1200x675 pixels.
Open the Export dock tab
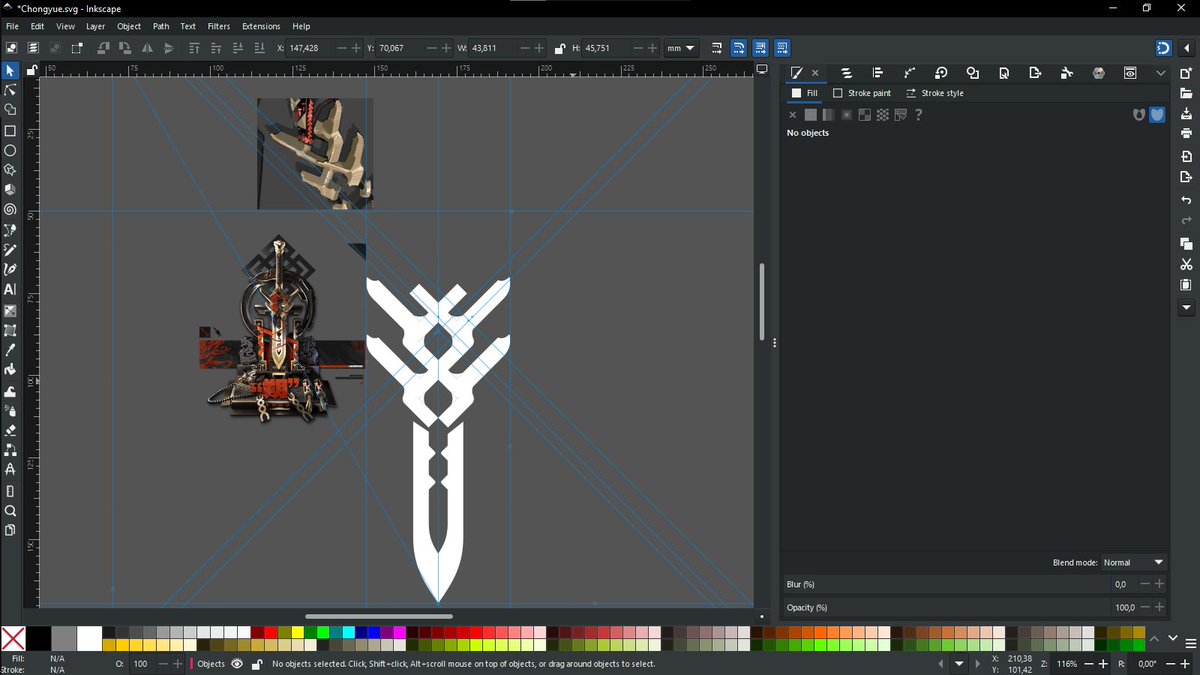[x=1035, y=73]
